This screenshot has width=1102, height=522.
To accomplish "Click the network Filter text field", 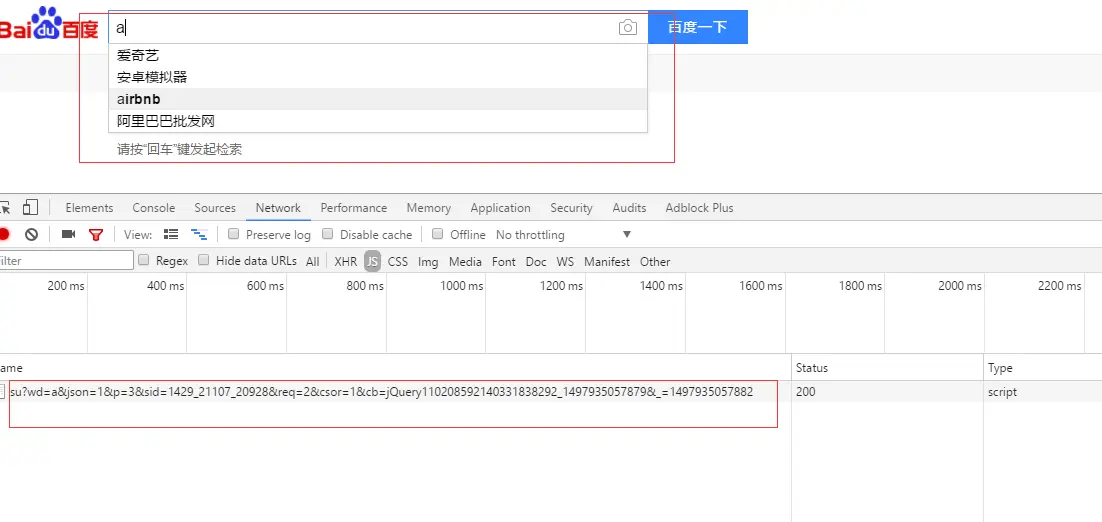I will tap(66, 261).
